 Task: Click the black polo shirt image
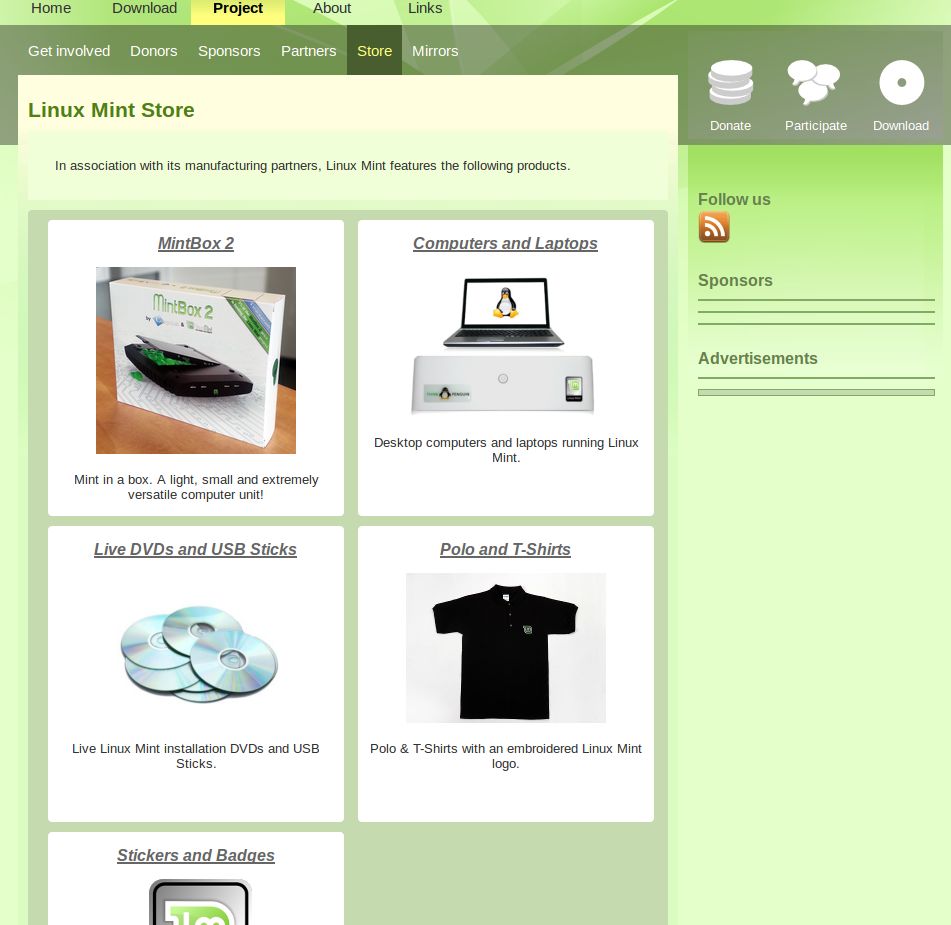[x=505, y=647]
